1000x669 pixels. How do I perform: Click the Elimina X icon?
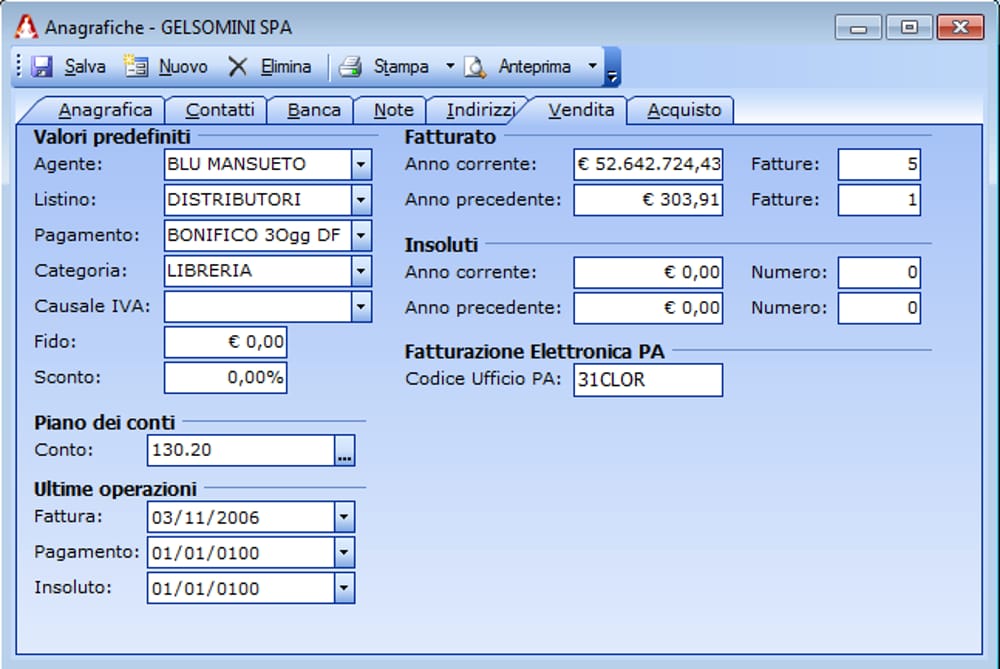237,67
